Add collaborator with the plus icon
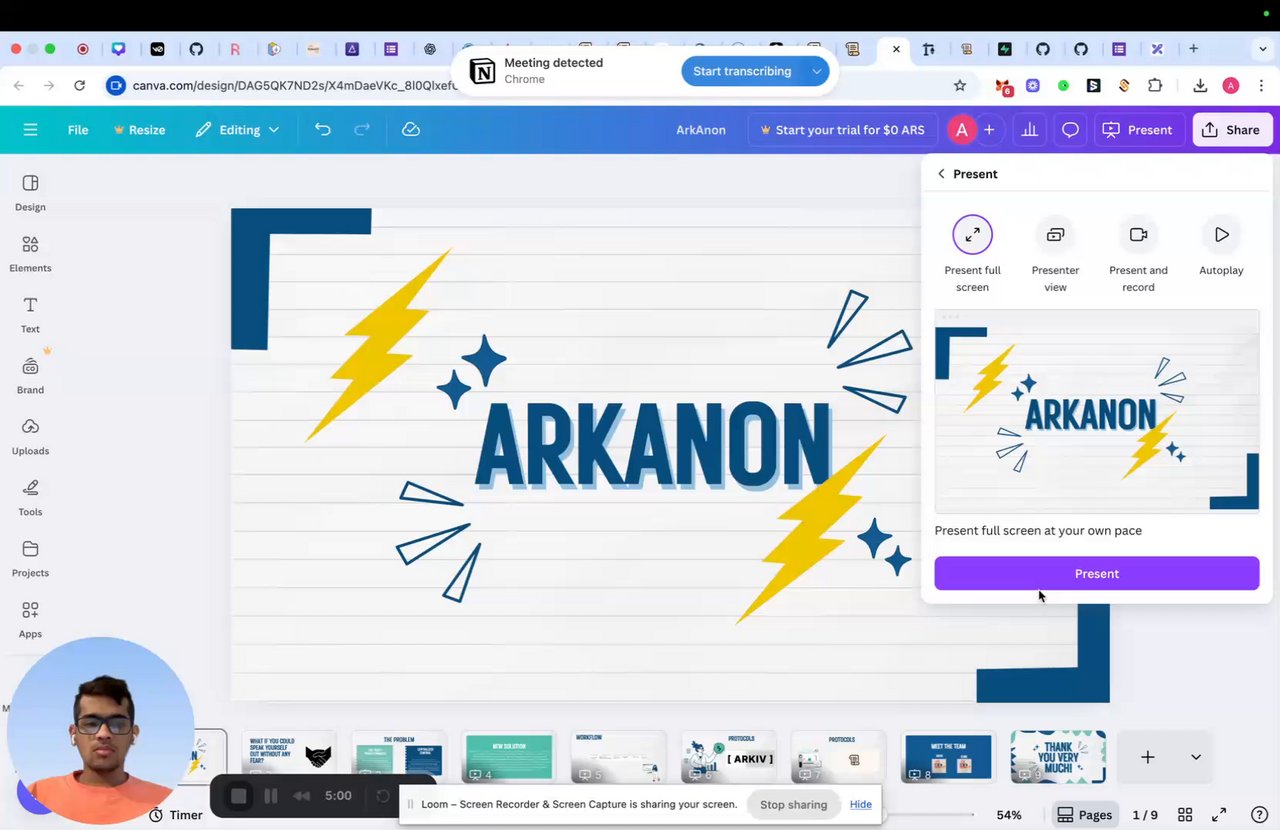 989,130
